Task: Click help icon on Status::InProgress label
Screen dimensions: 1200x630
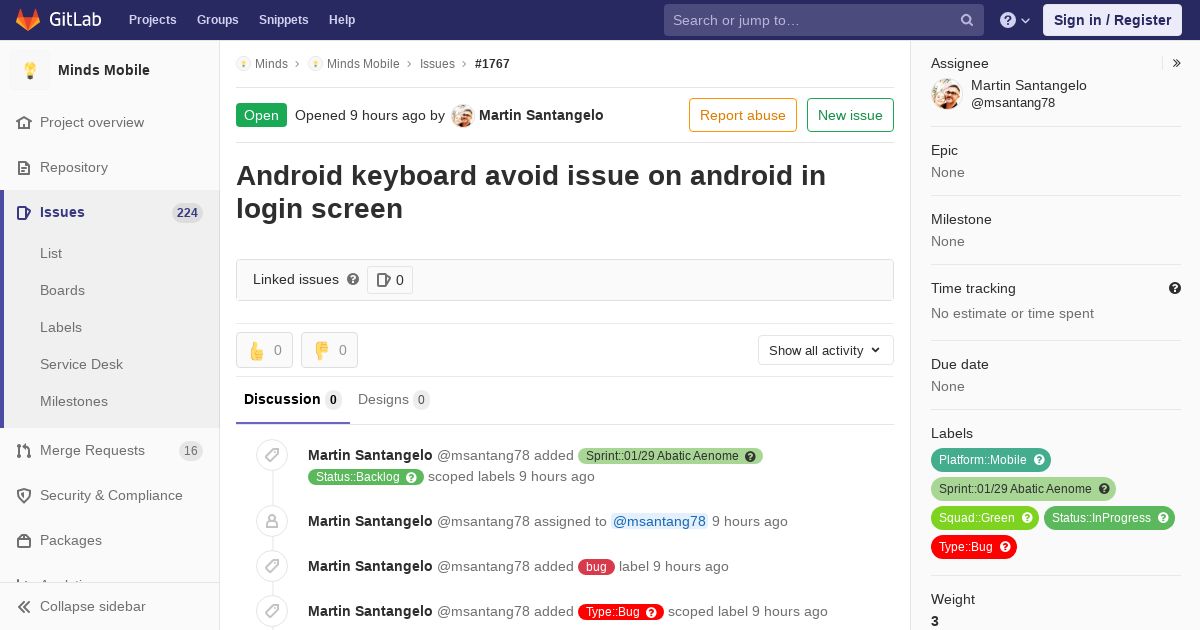Action: [1162, 518]
